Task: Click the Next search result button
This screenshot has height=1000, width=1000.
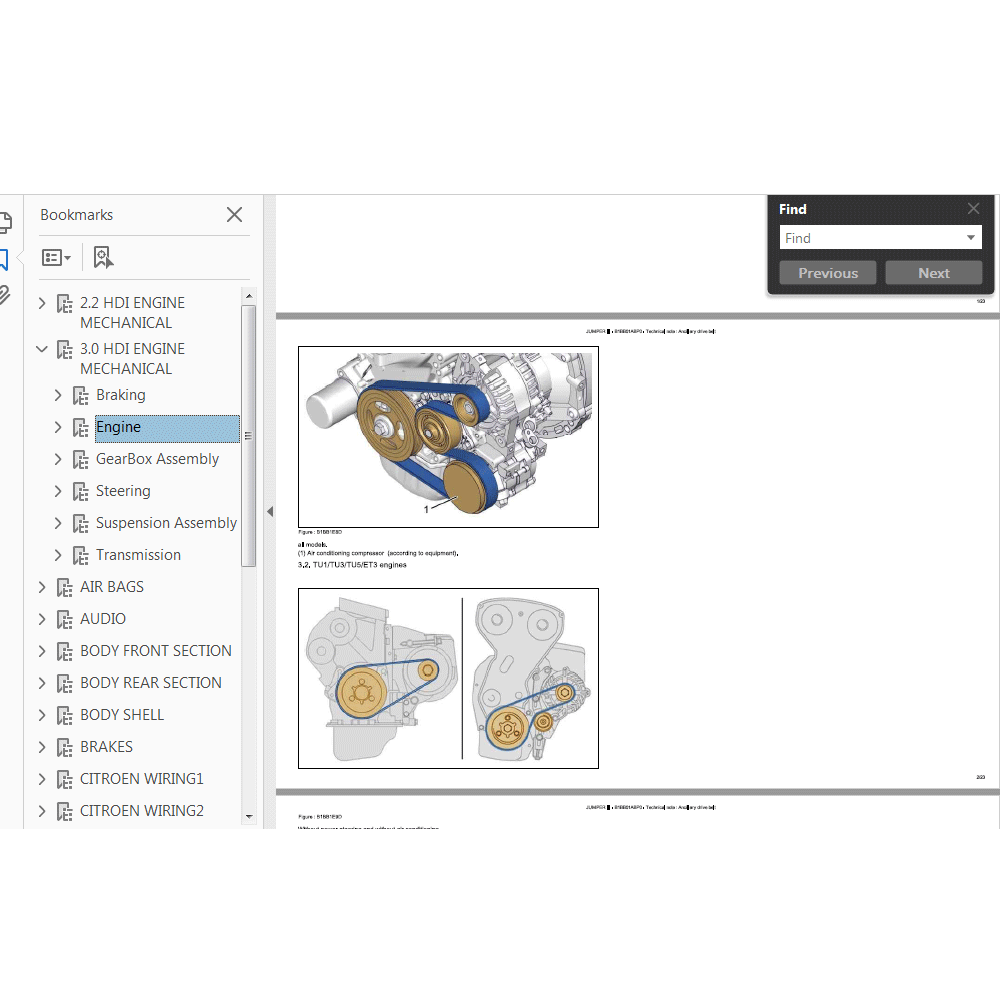Action: tap(934, 273)
